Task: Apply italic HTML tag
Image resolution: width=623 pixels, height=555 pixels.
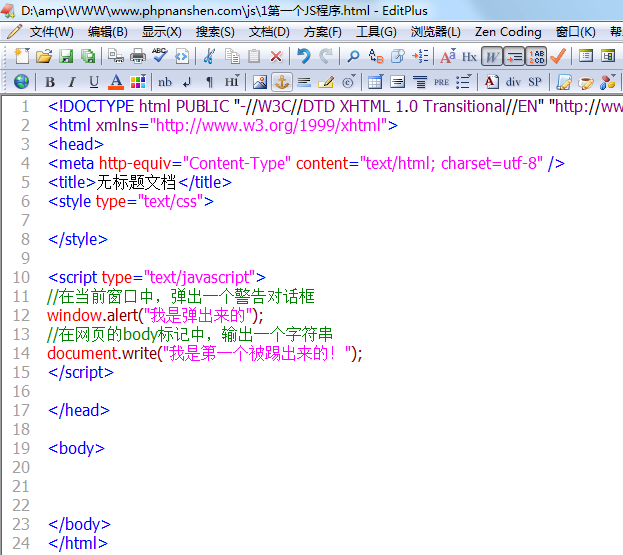Action: [72, 82]
